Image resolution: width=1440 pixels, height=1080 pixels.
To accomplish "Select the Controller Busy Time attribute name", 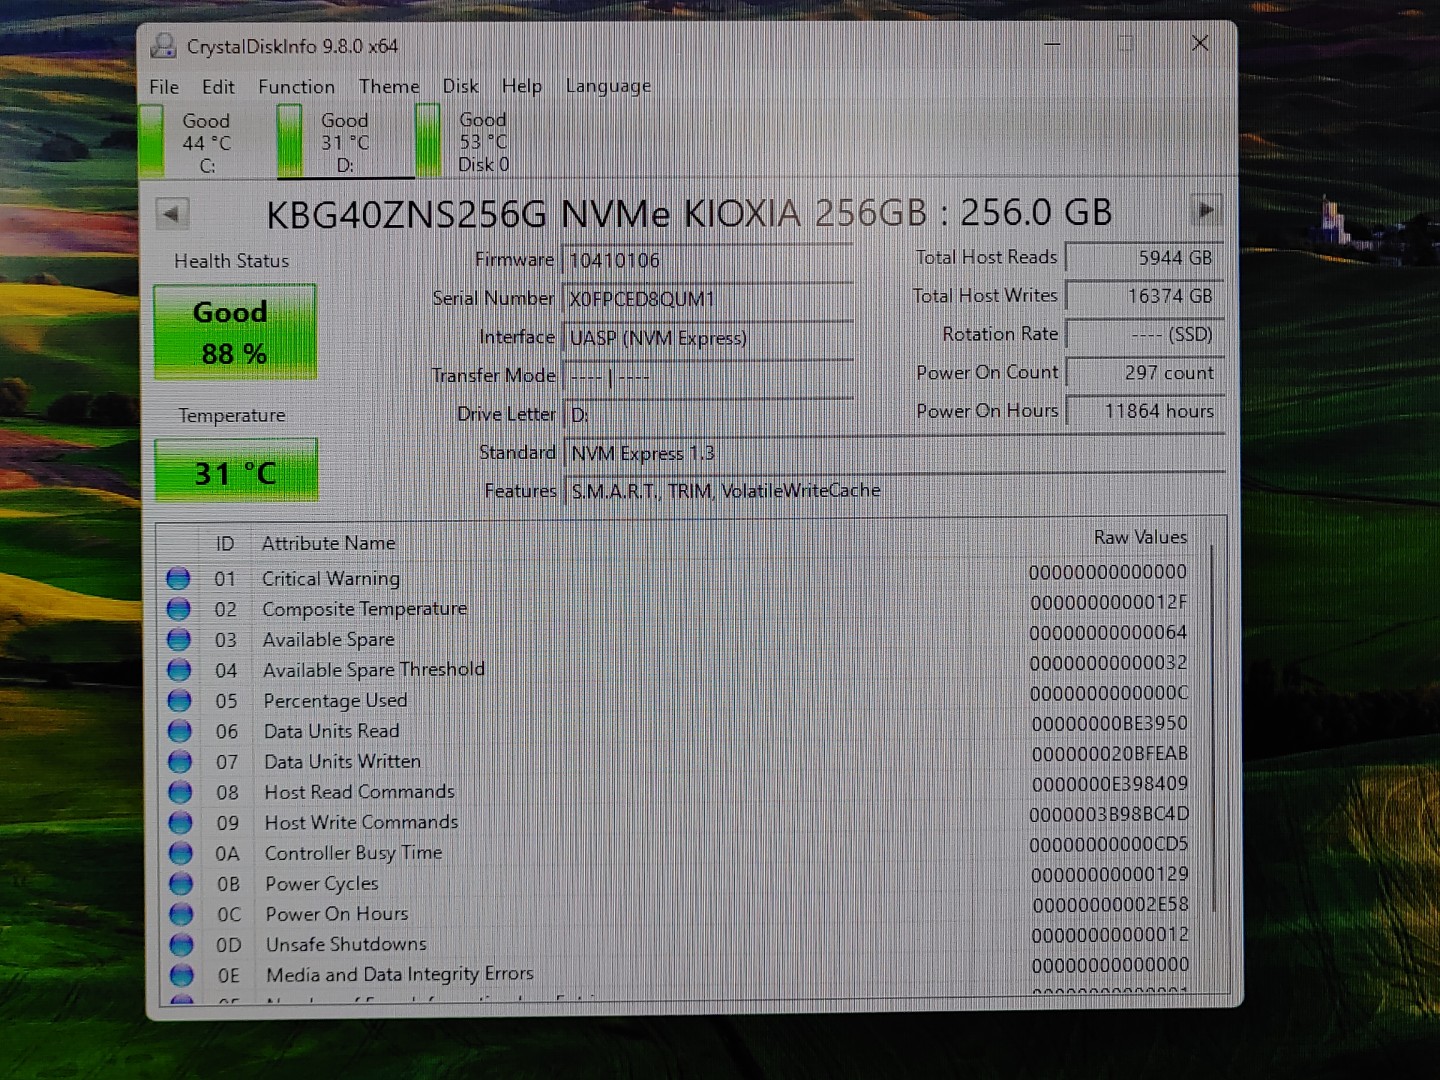I will (x=353, y=853).
